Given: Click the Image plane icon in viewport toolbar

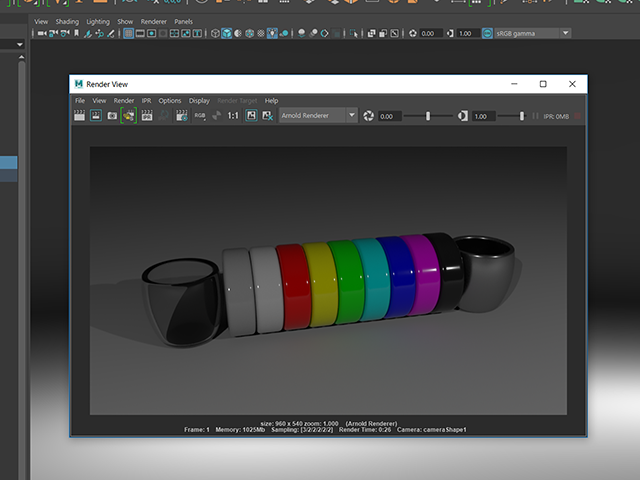Looking at the screenshot, I should [x=88, y=33].
